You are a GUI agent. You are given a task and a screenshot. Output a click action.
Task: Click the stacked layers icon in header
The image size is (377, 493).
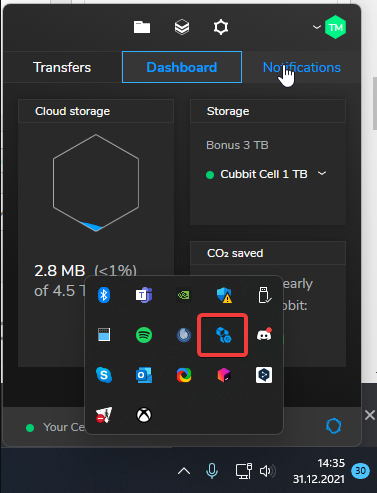click(182, 27)
